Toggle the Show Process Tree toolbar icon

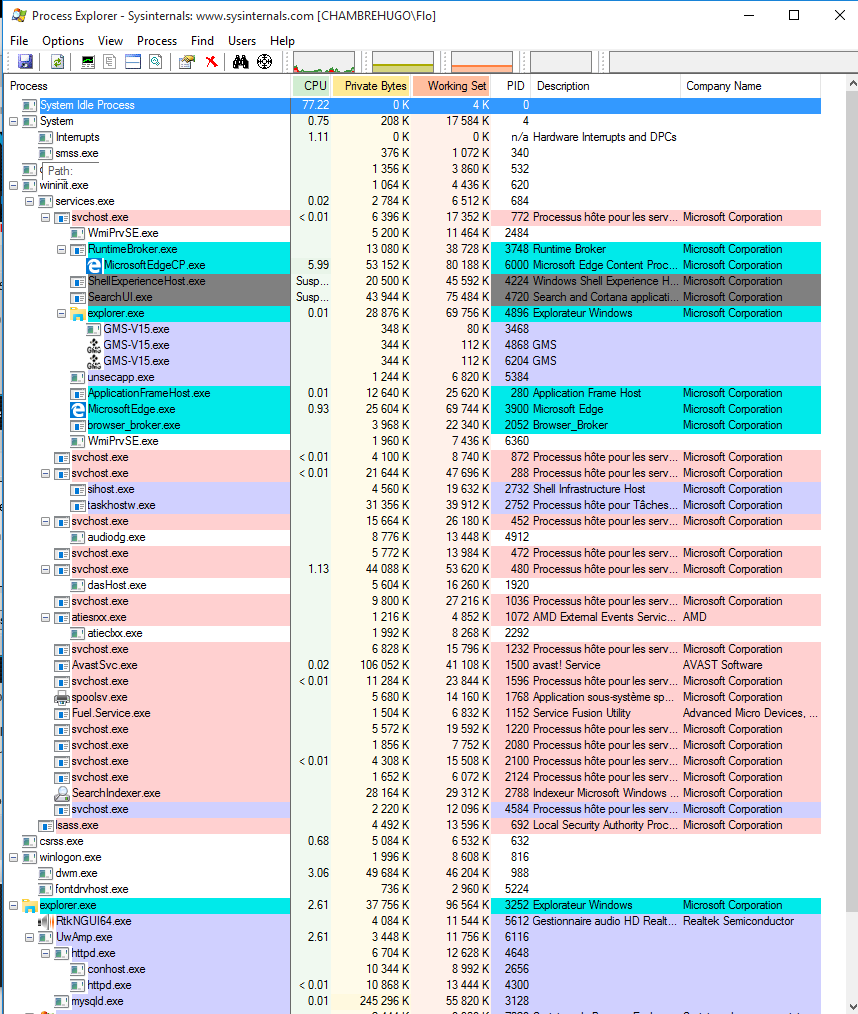pos(110,61)
